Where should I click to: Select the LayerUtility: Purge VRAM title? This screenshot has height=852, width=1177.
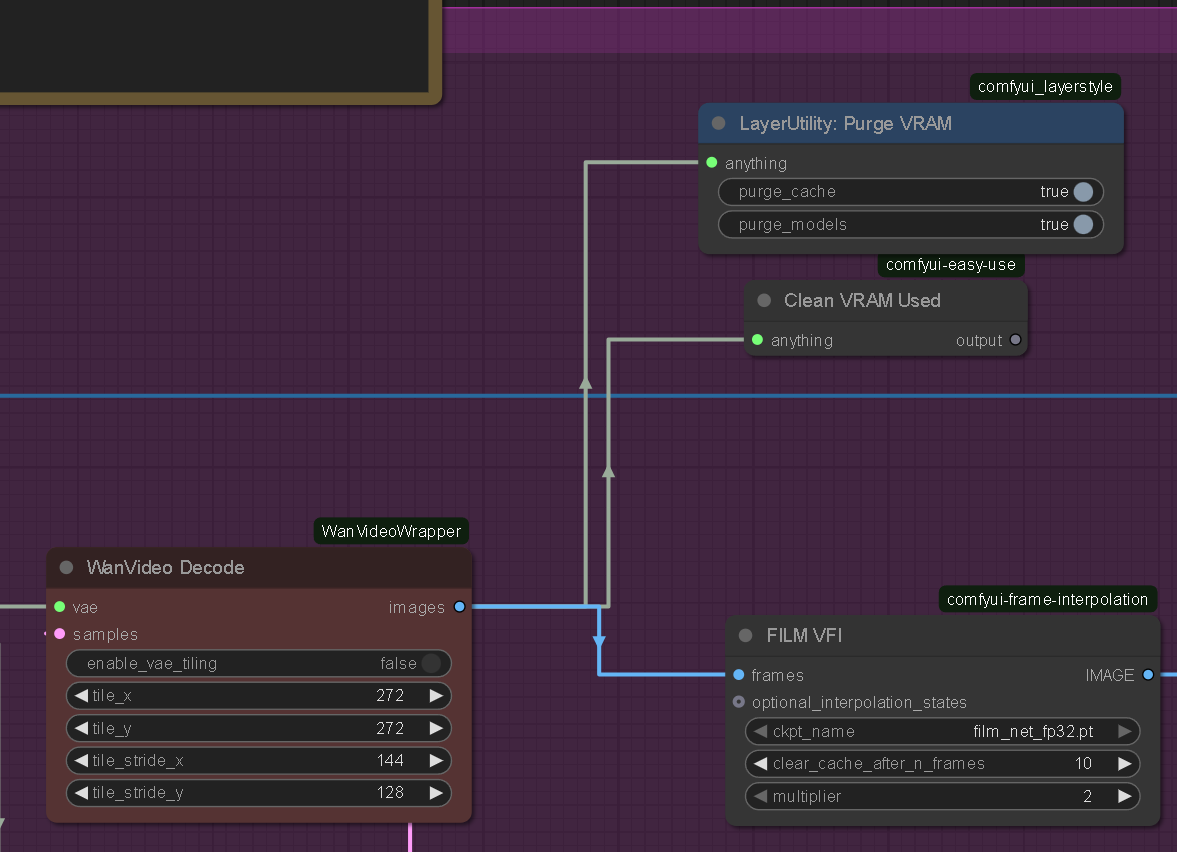(x=845, y=123)
